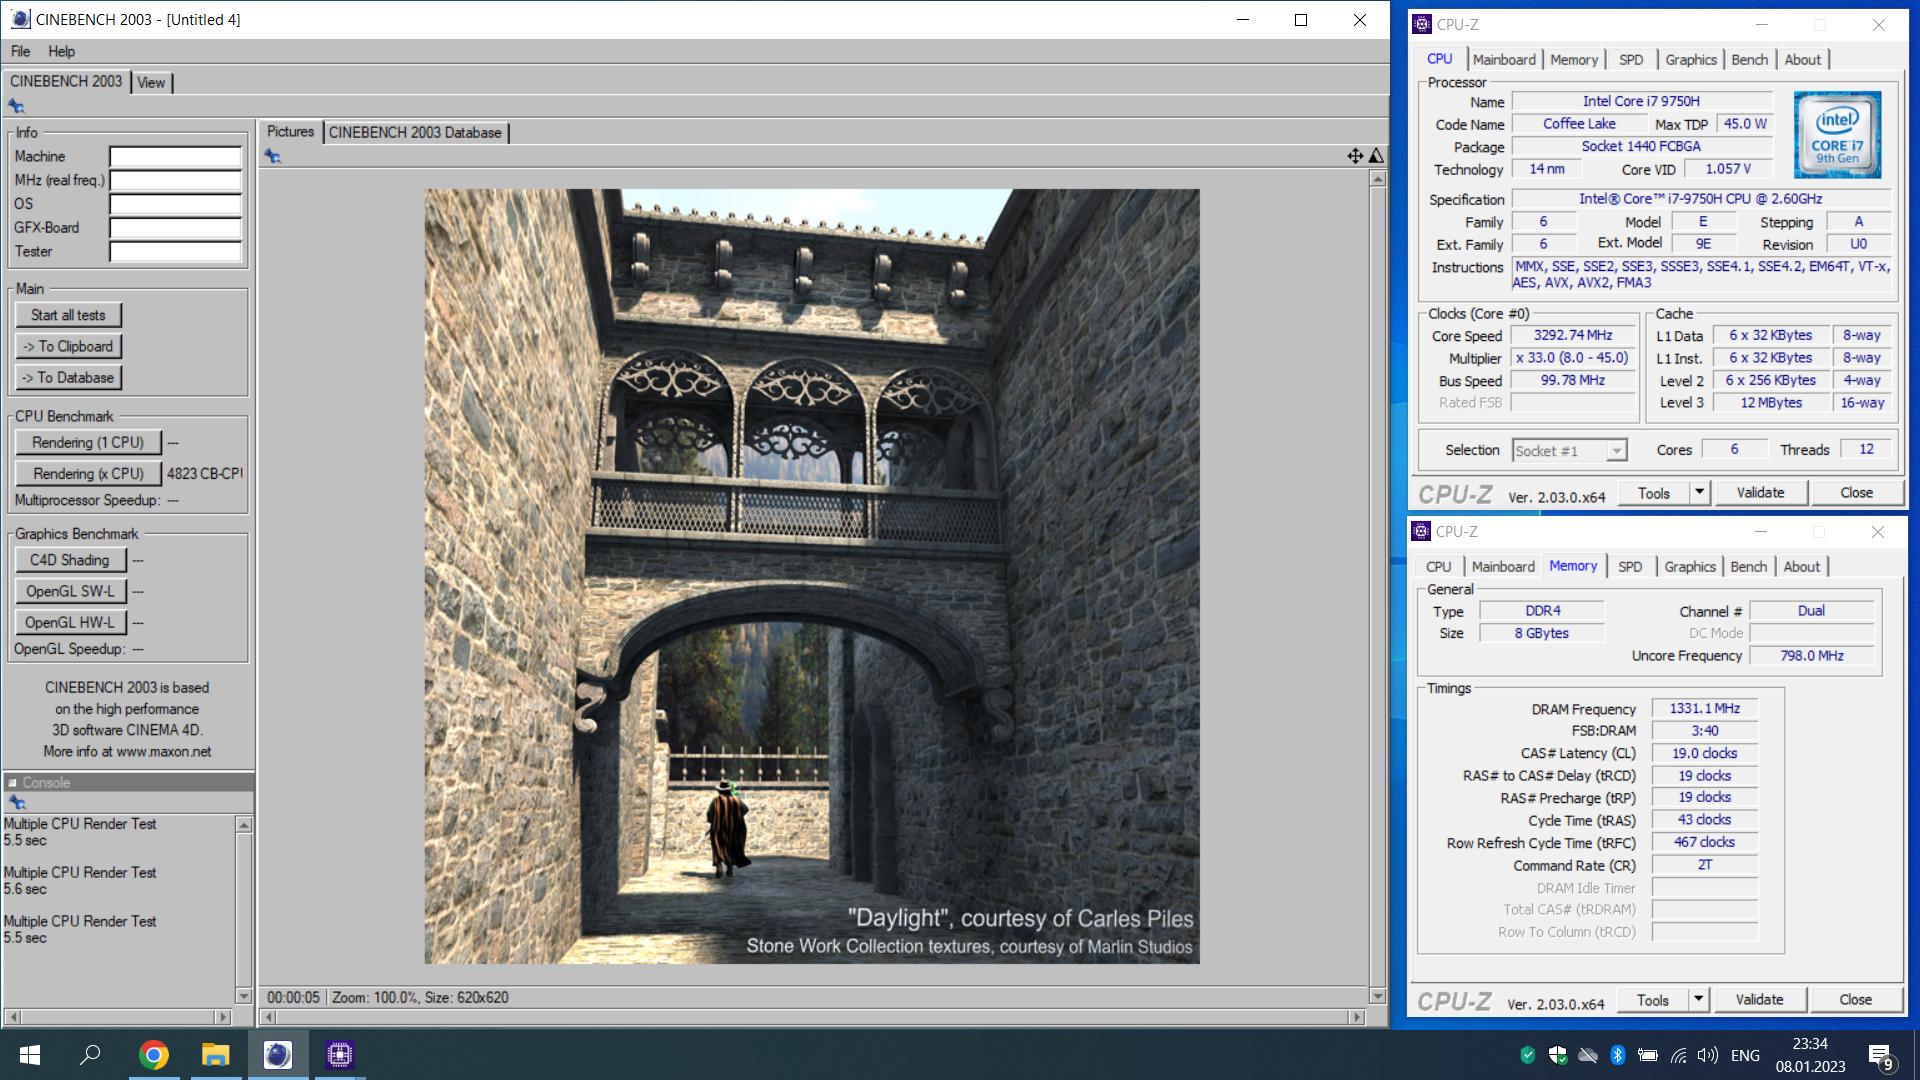Click picture horizontal scrollbar right arrow
Screen dimensions: 1920x1080
point(1357,1017)
